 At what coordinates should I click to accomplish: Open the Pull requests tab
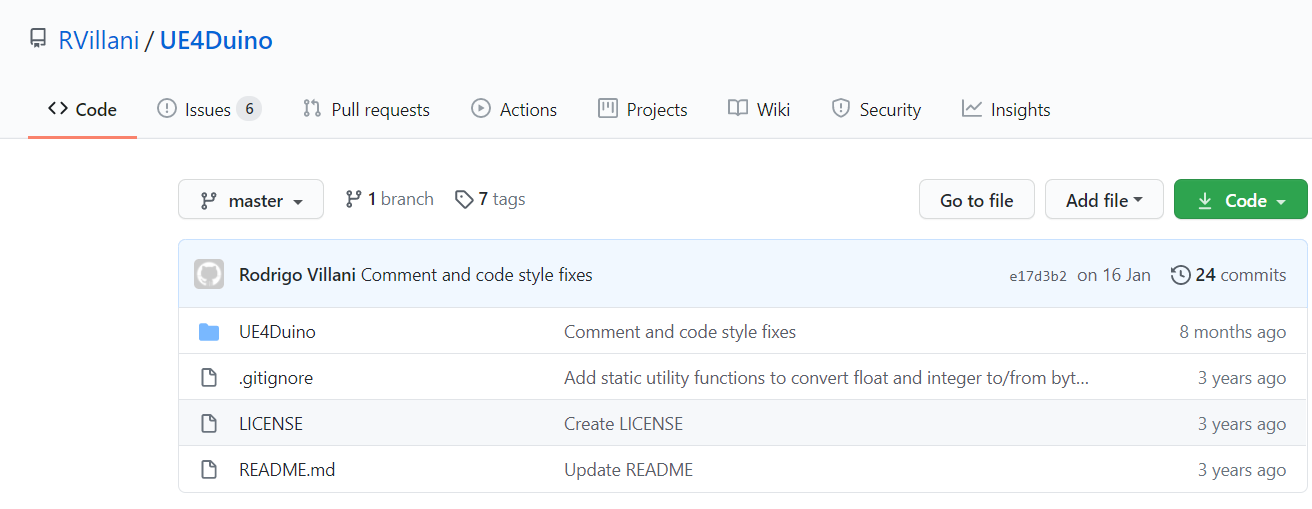(366, 109)
